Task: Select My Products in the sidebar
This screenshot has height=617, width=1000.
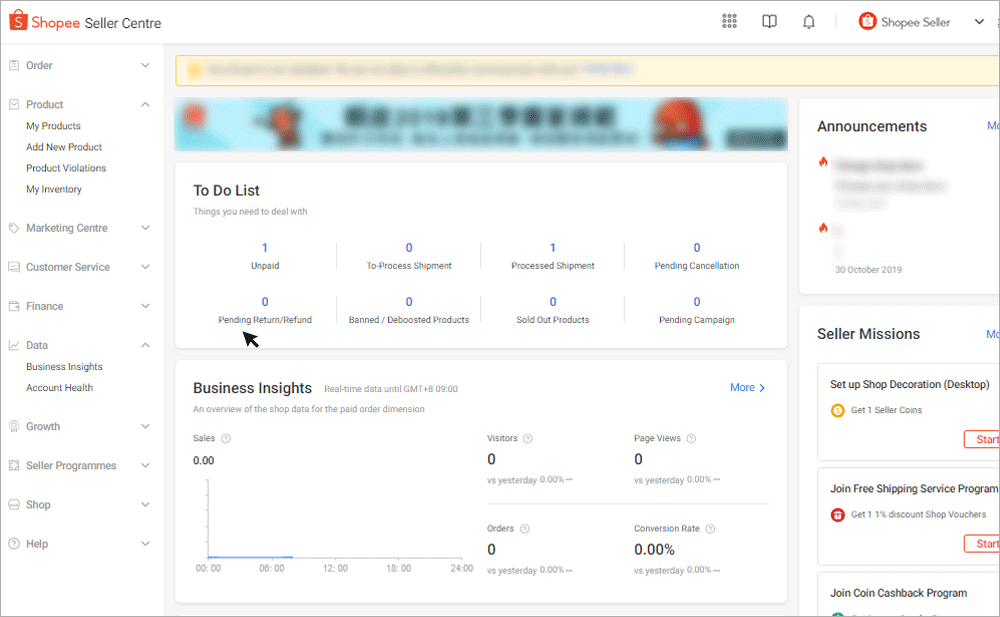Action: pyautogui.click(x=52, y=125)
